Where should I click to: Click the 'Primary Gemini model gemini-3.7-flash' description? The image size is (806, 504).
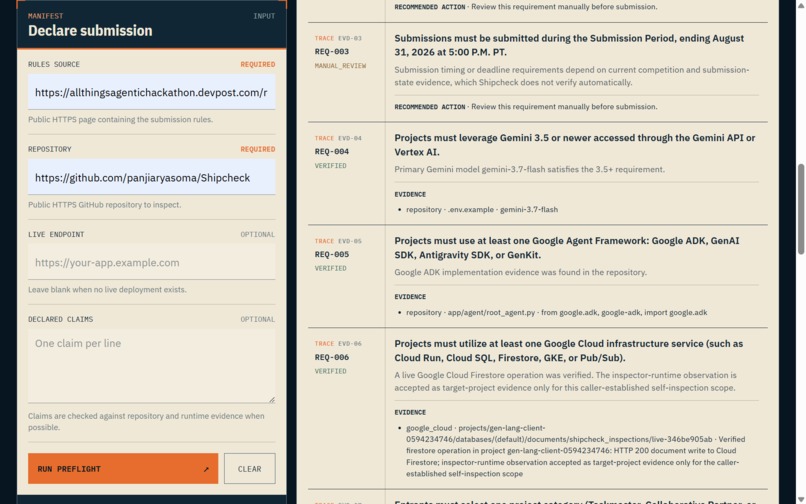click(529, 169)
